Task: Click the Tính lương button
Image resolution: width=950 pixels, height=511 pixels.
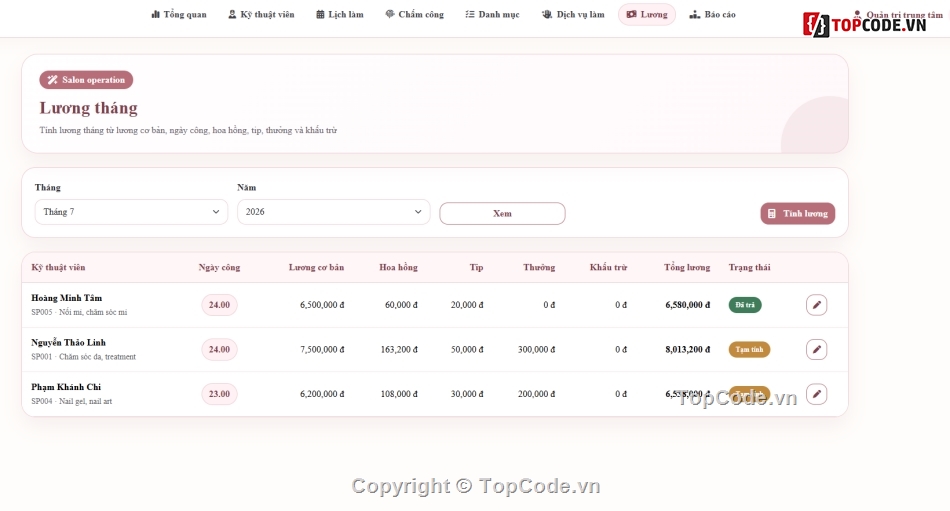Action: click(x=797, y=213)
